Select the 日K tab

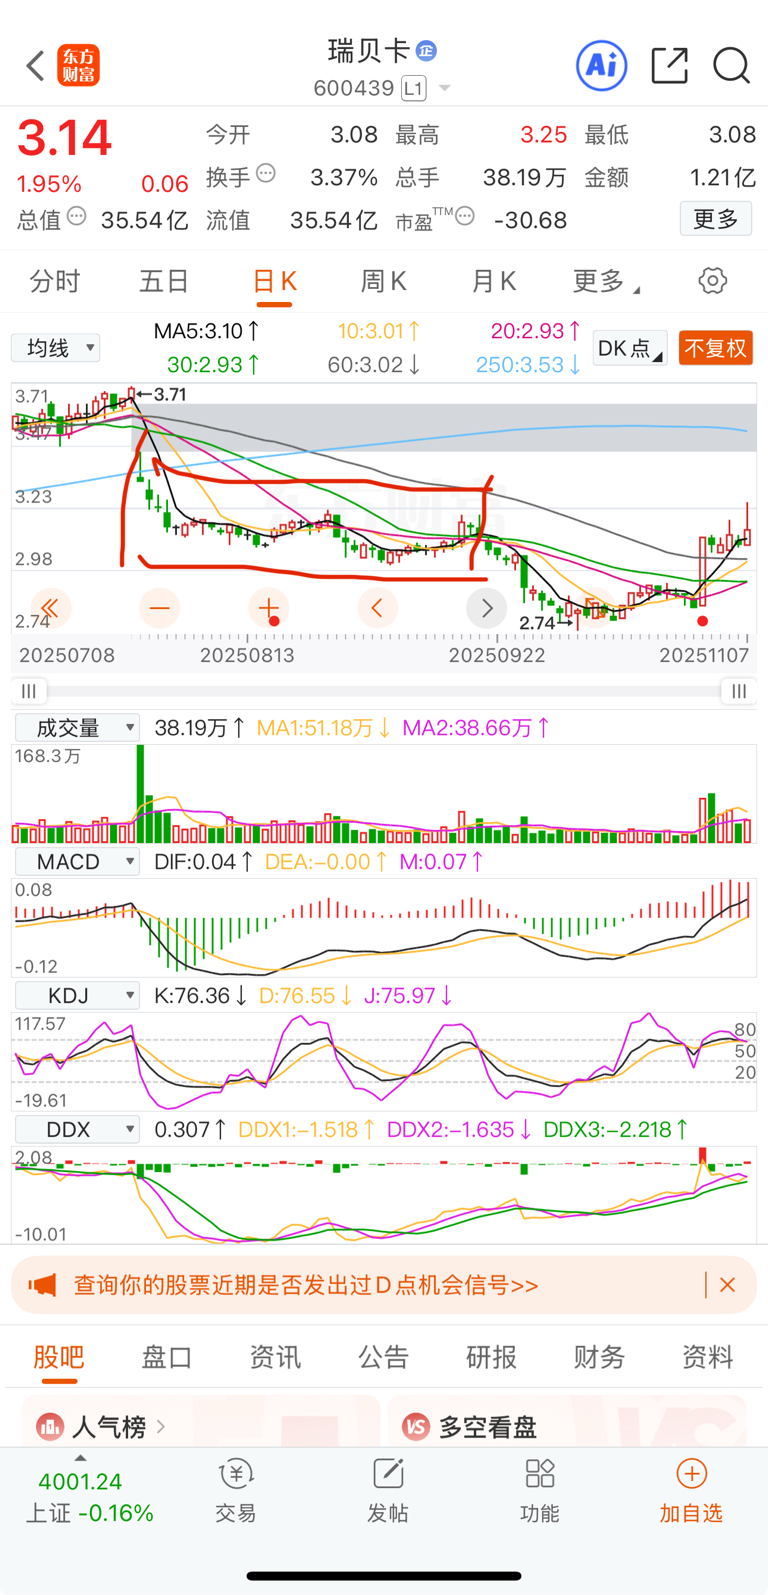274,282
